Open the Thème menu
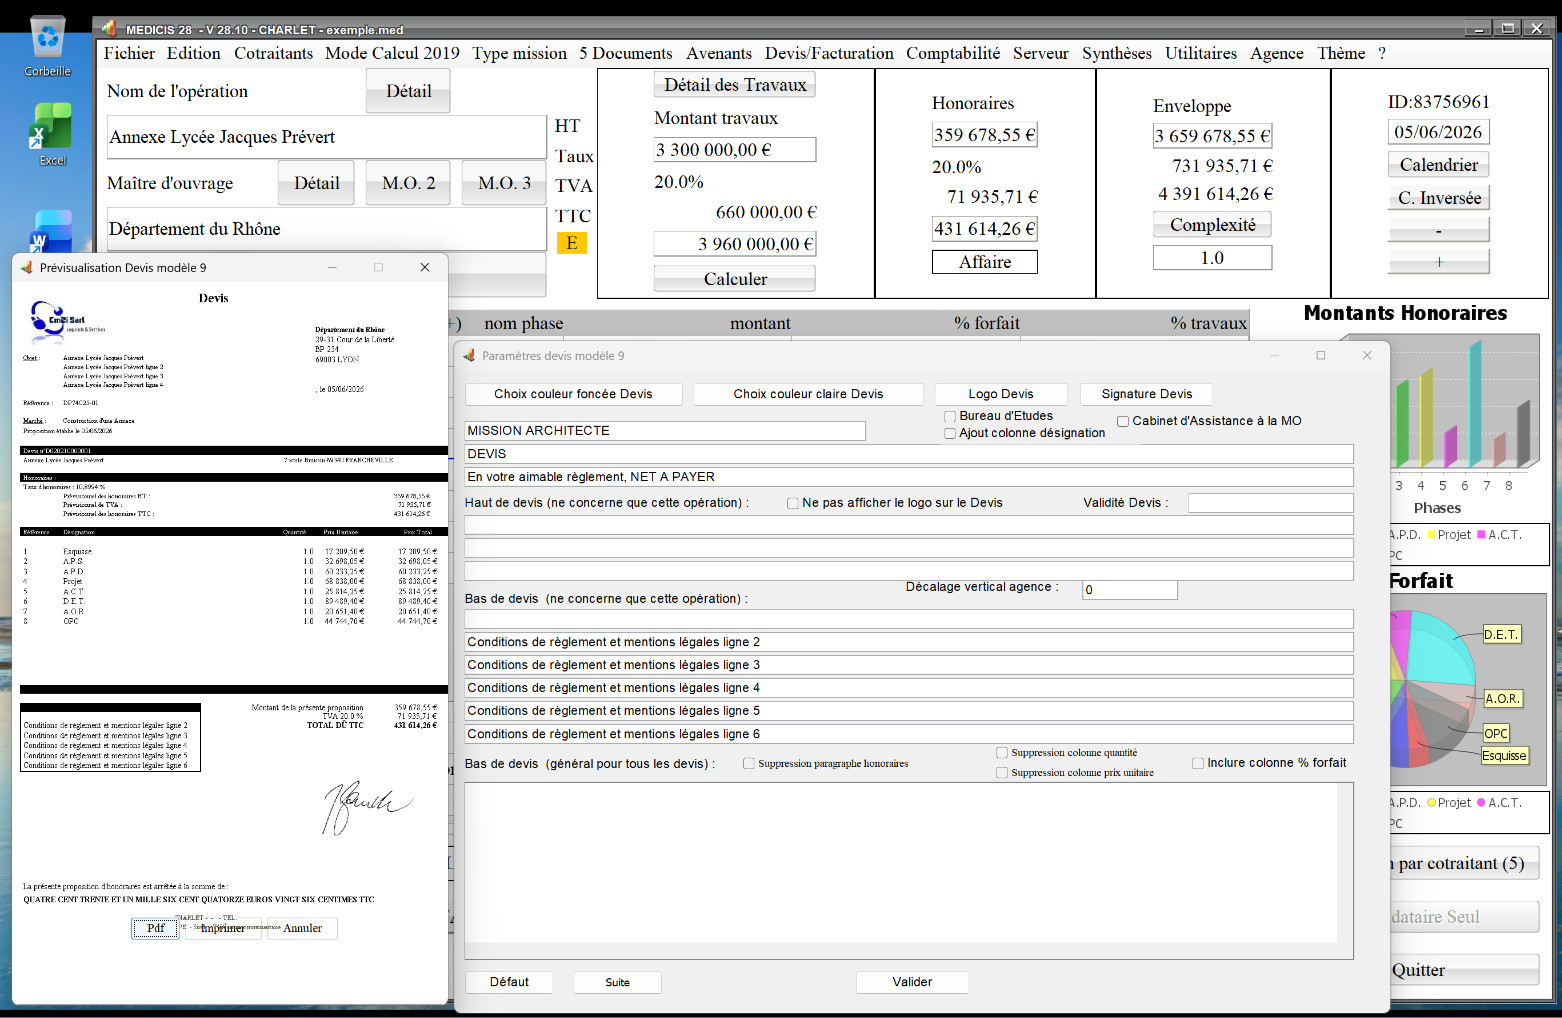 pos(1341,53)
